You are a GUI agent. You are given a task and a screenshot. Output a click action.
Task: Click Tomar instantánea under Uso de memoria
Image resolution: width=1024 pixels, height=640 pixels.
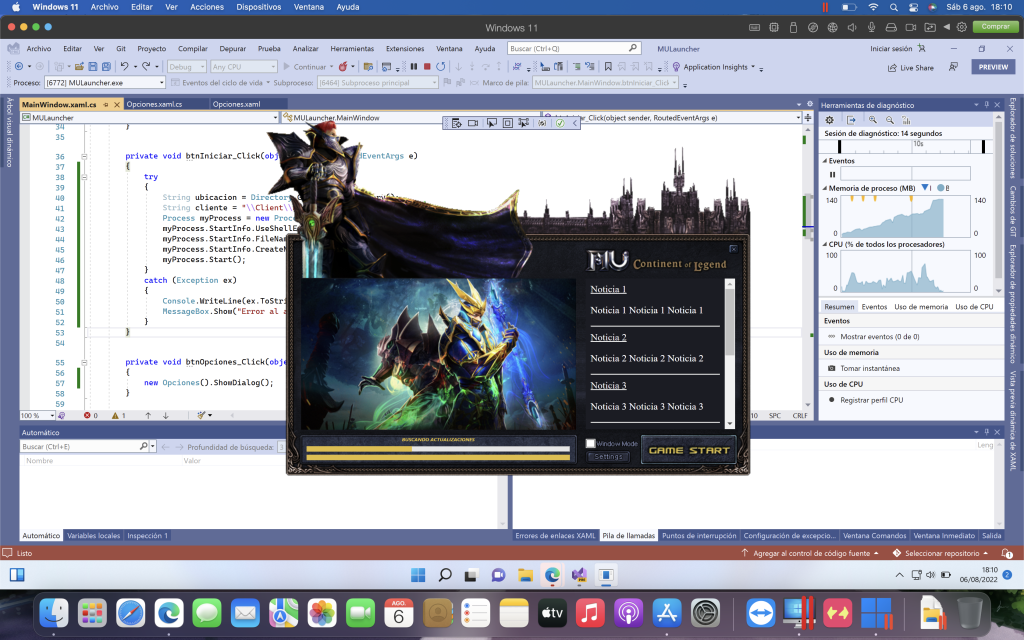(x=864, y=368)
